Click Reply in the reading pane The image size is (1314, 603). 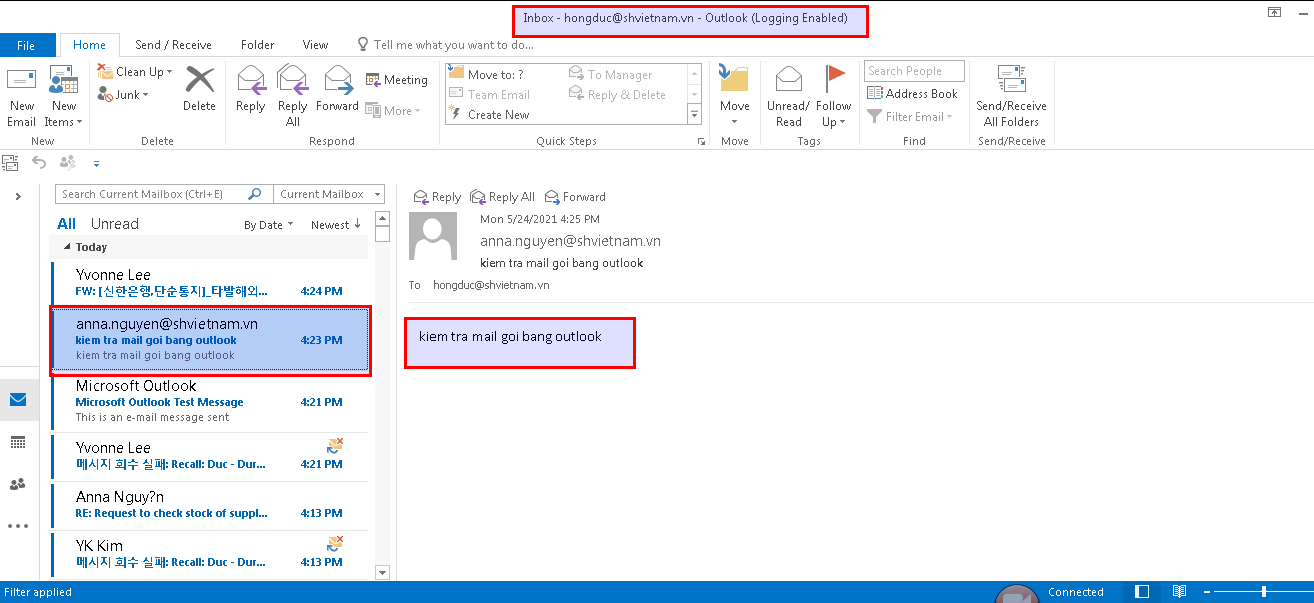point(437,197)
